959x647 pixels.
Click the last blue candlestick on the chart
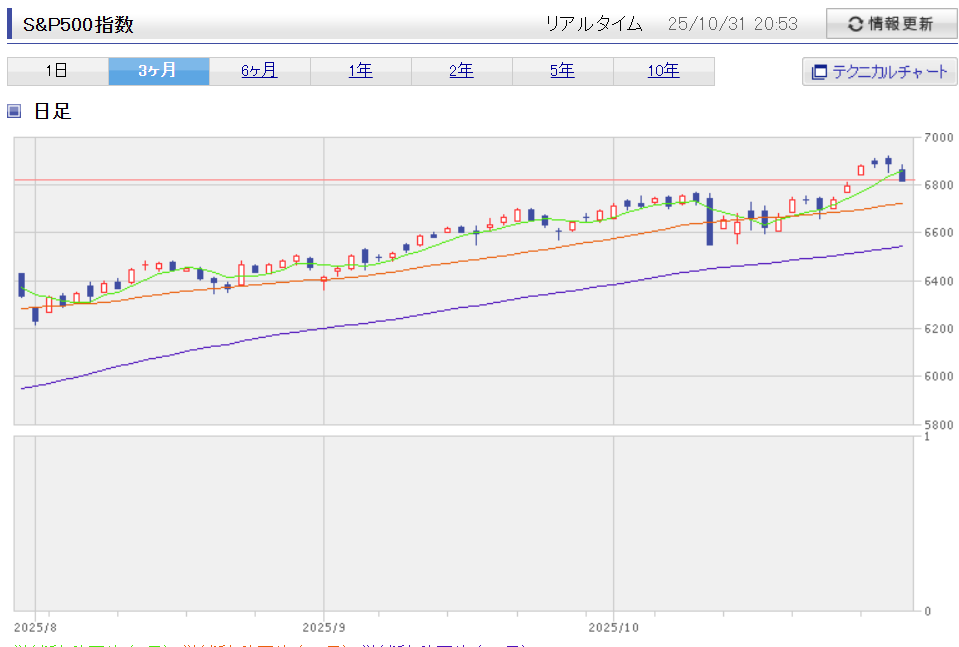coord(902,175)
